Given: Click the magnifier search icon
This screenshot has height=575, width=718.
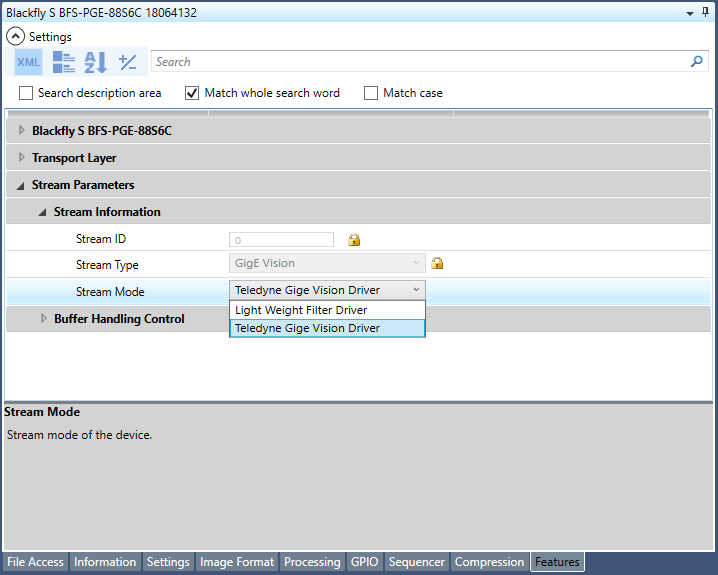Looking at the screenshot, I should tap(696, 61).
